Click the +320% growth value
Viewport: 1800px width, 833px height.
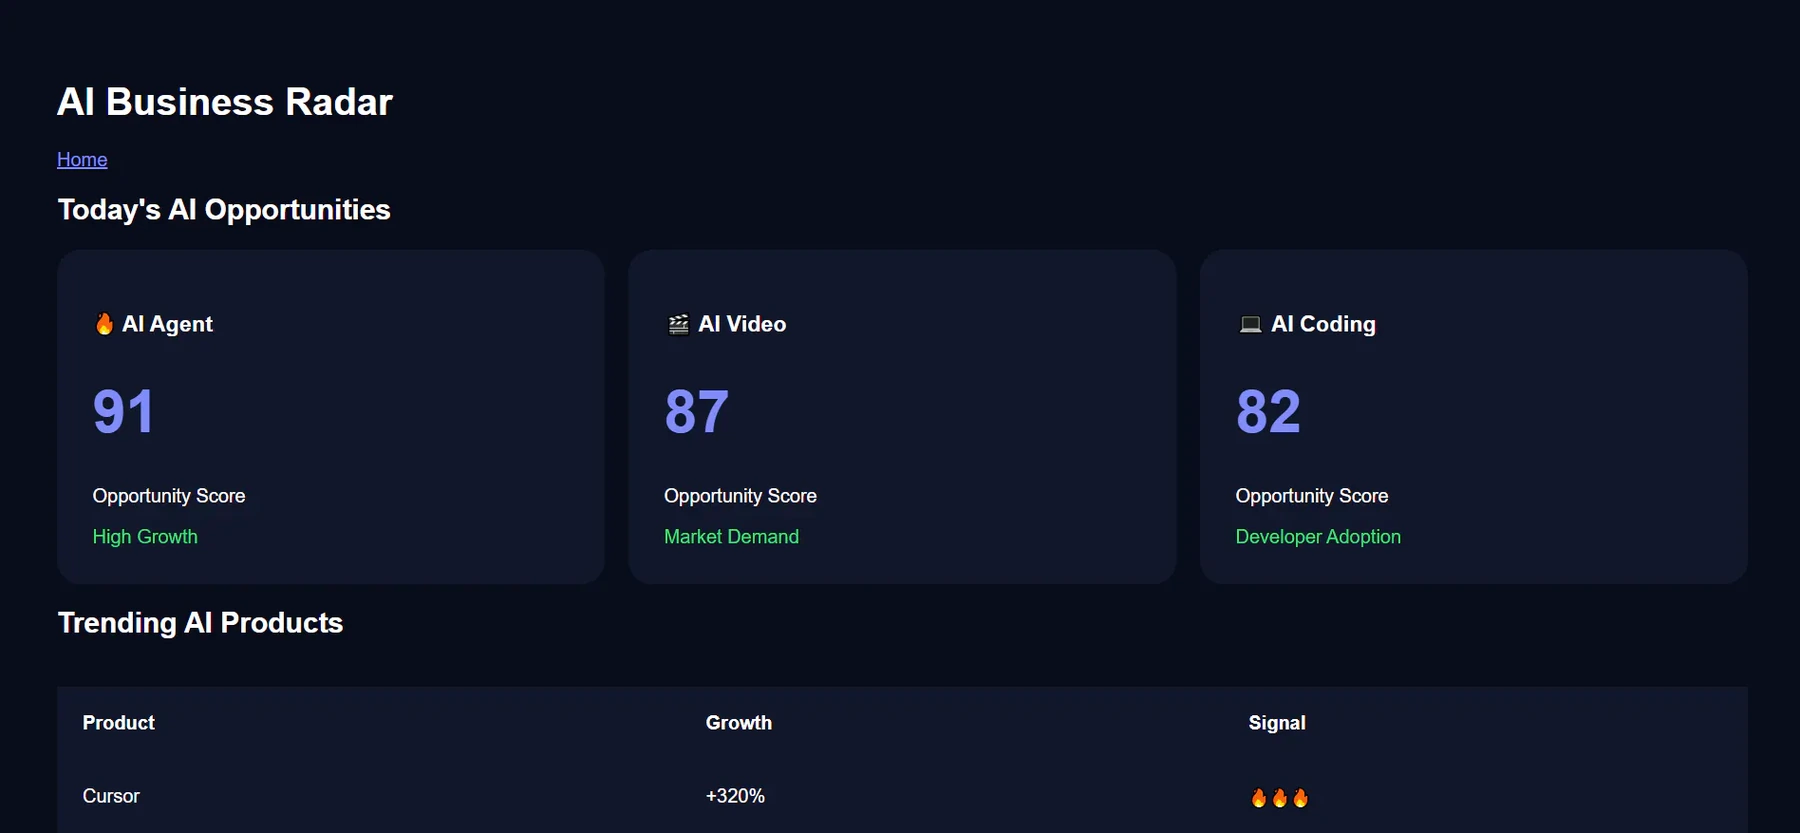pyautogui.click(x=735, y=796)
